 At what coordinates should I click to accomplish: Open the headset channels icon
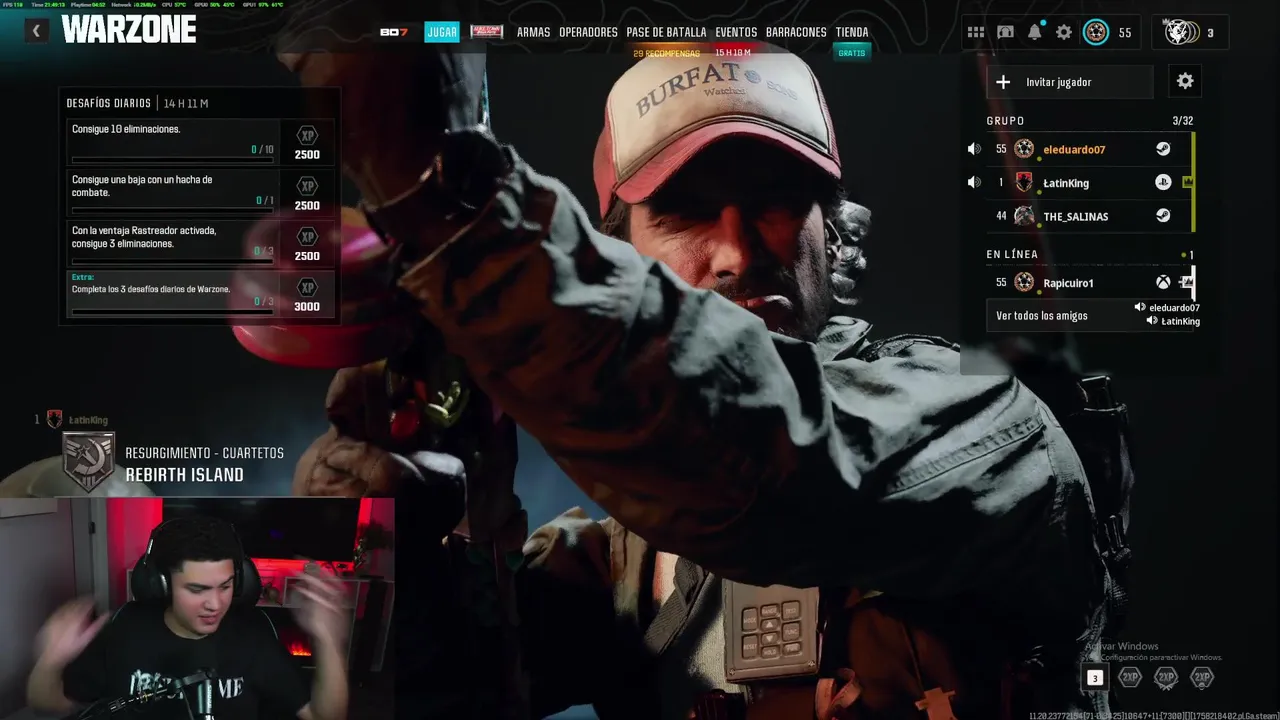[1005, 32]
